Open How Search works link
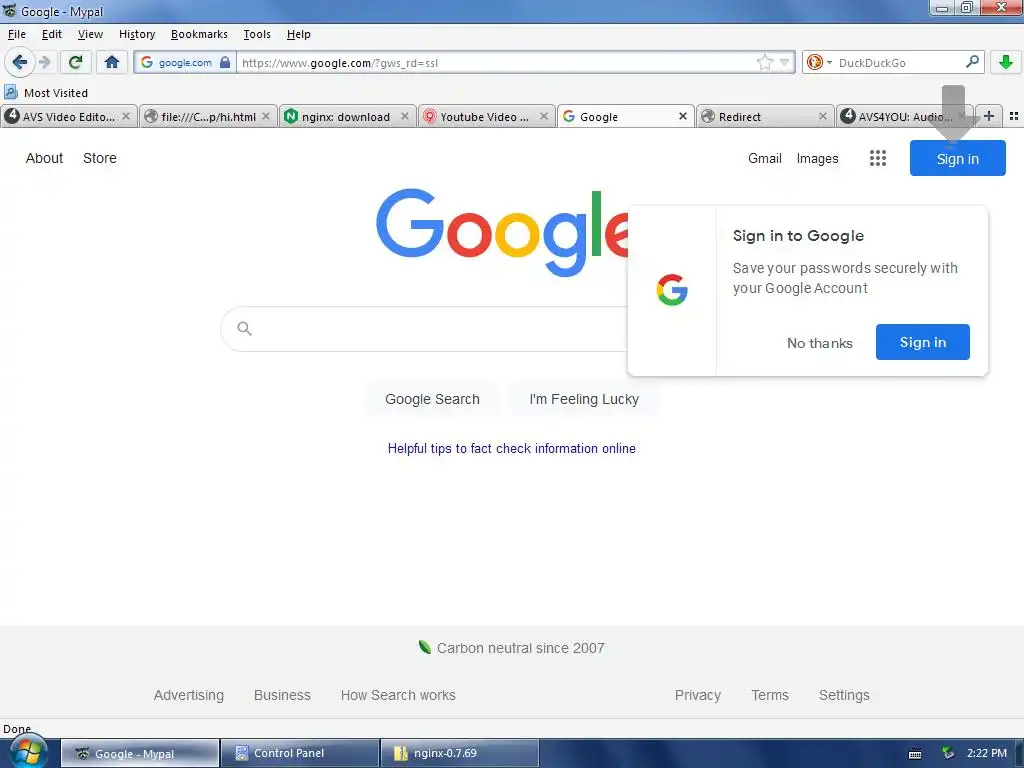 pyautogui.click(x=398, y=695)
